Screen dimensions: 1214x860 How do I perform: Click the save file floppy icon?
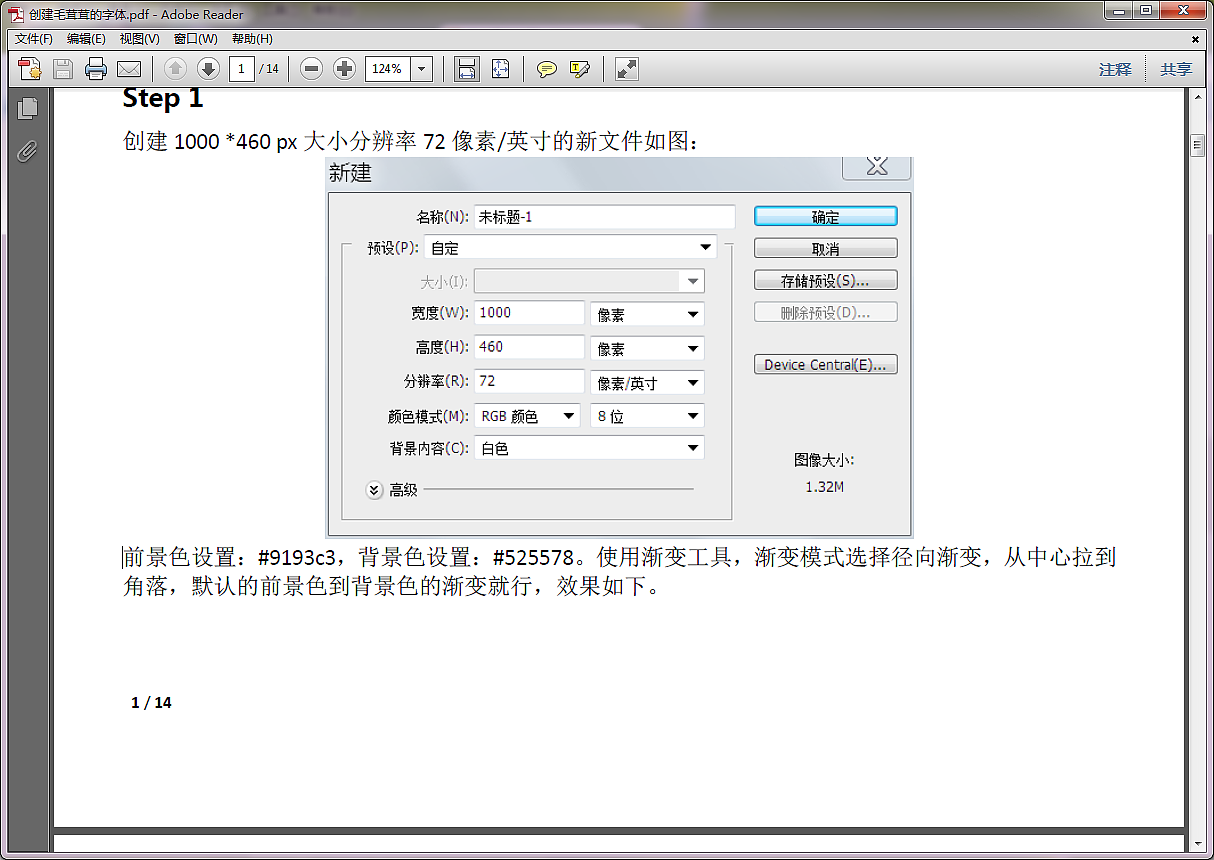click(x=63, y=69)
